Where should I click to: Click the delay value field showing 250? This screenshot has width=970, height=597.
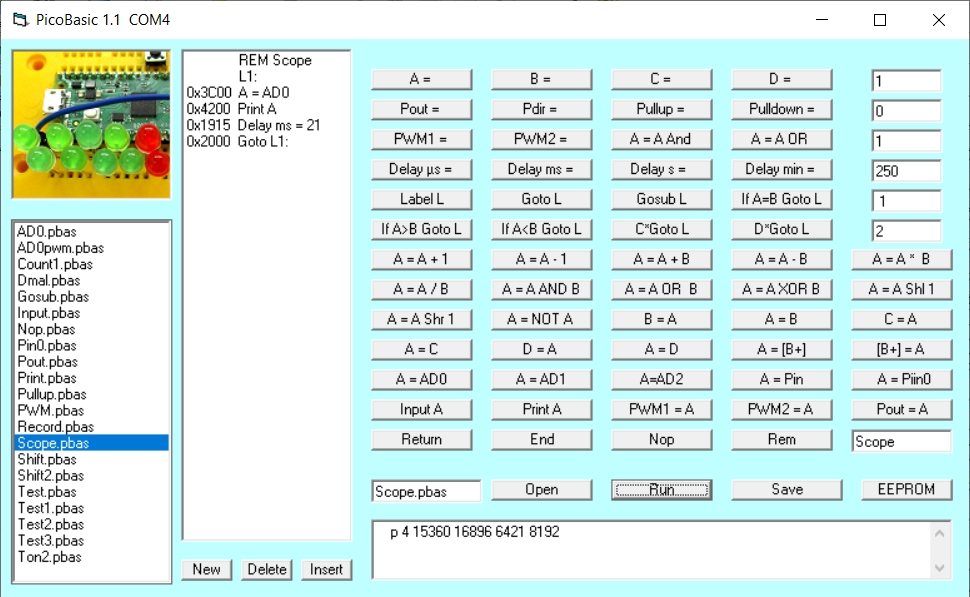point(906,171)
